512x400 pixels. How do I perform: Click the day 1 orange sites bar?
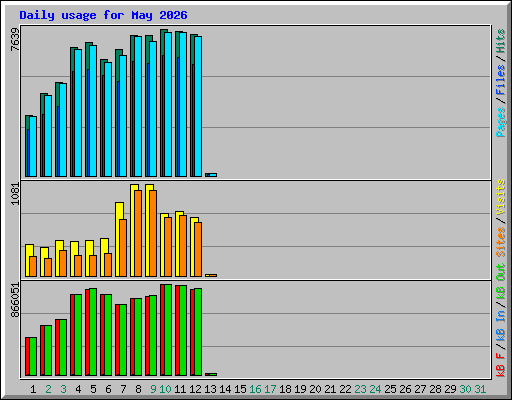(x=33, y=266)
